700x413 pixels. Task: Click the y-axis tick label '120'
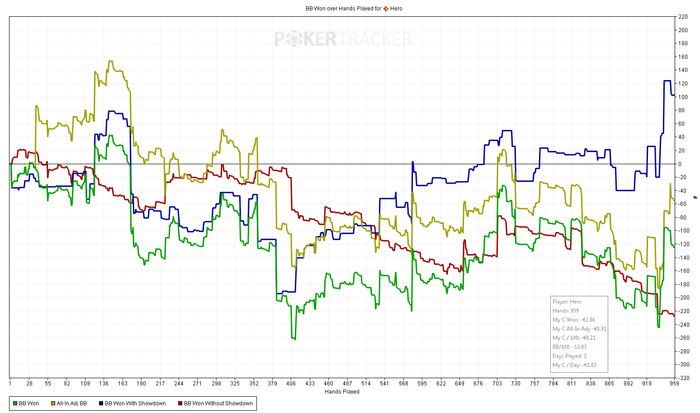[683, 84]
